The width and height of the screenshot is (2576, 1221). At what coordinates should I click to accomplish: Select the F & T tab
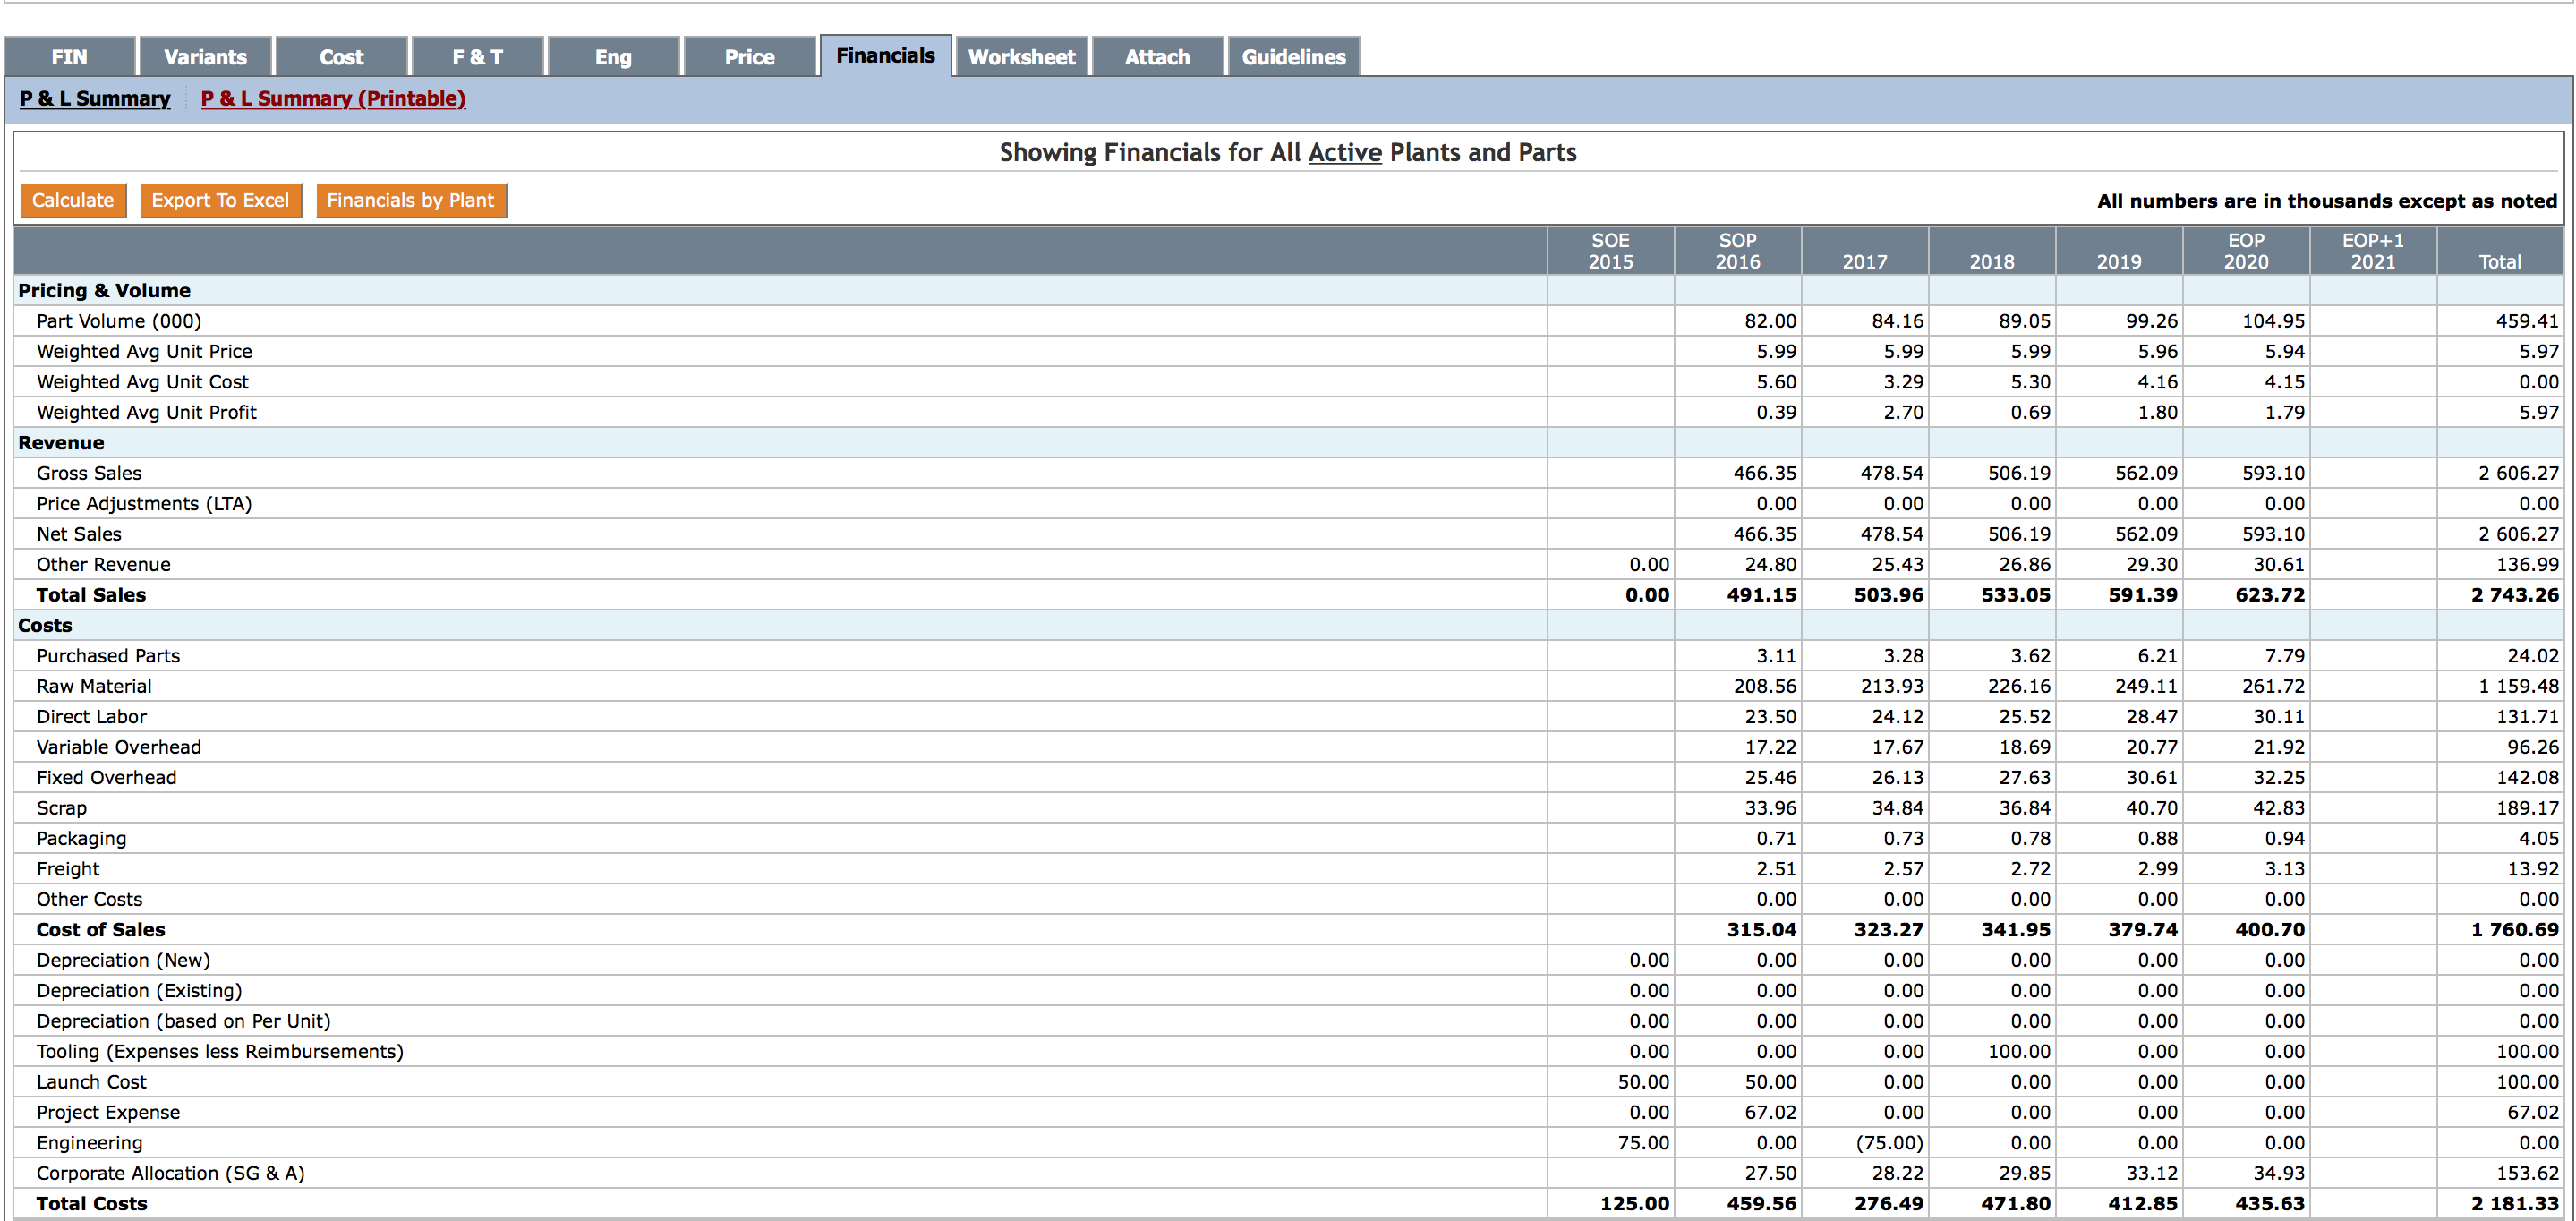point(477,57)
